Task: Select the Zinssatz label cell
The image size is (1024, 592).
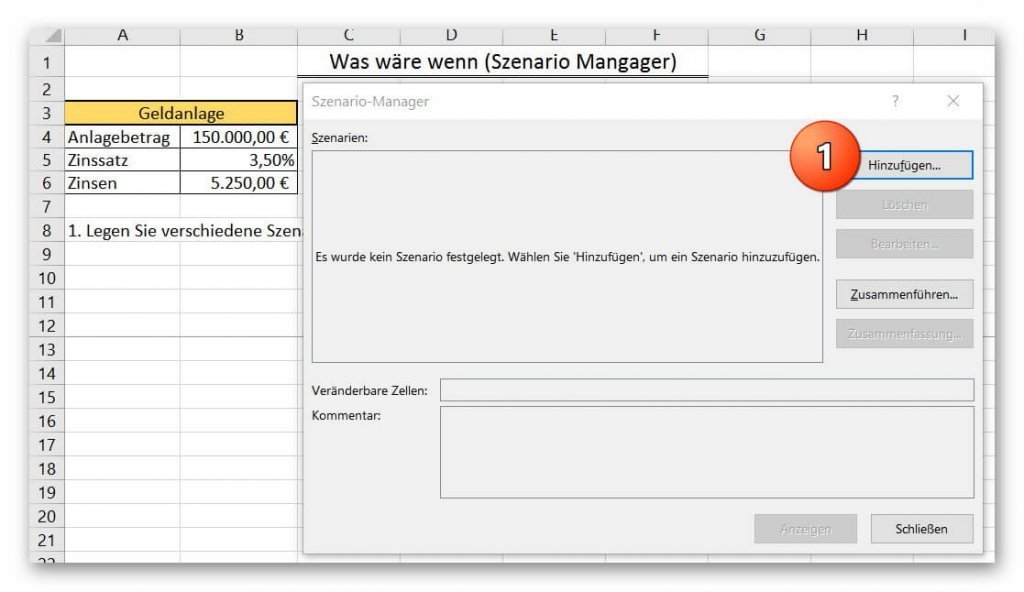Action: pos(122,160)
